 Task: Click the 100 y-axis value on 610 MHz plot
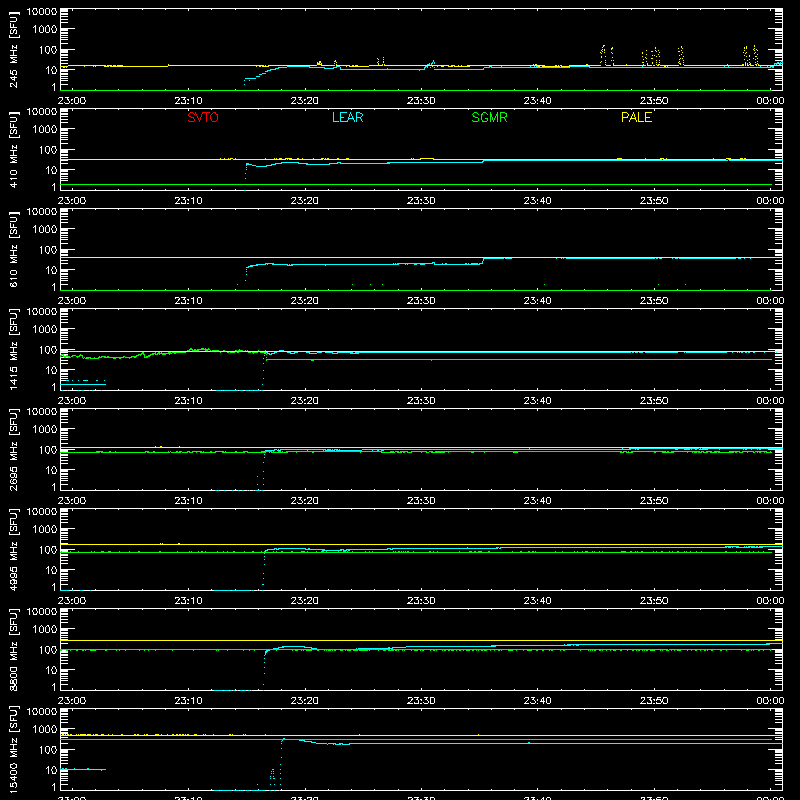pos(48,250)
